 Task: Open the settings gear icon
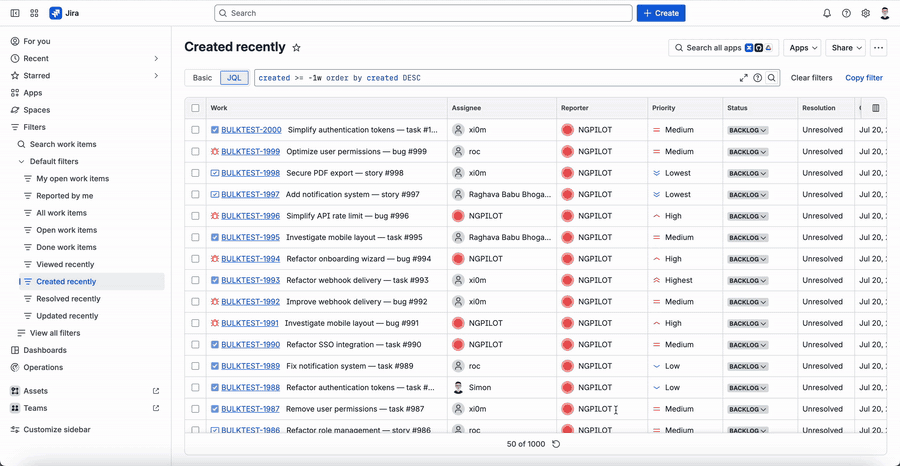[x=866, y=13]
